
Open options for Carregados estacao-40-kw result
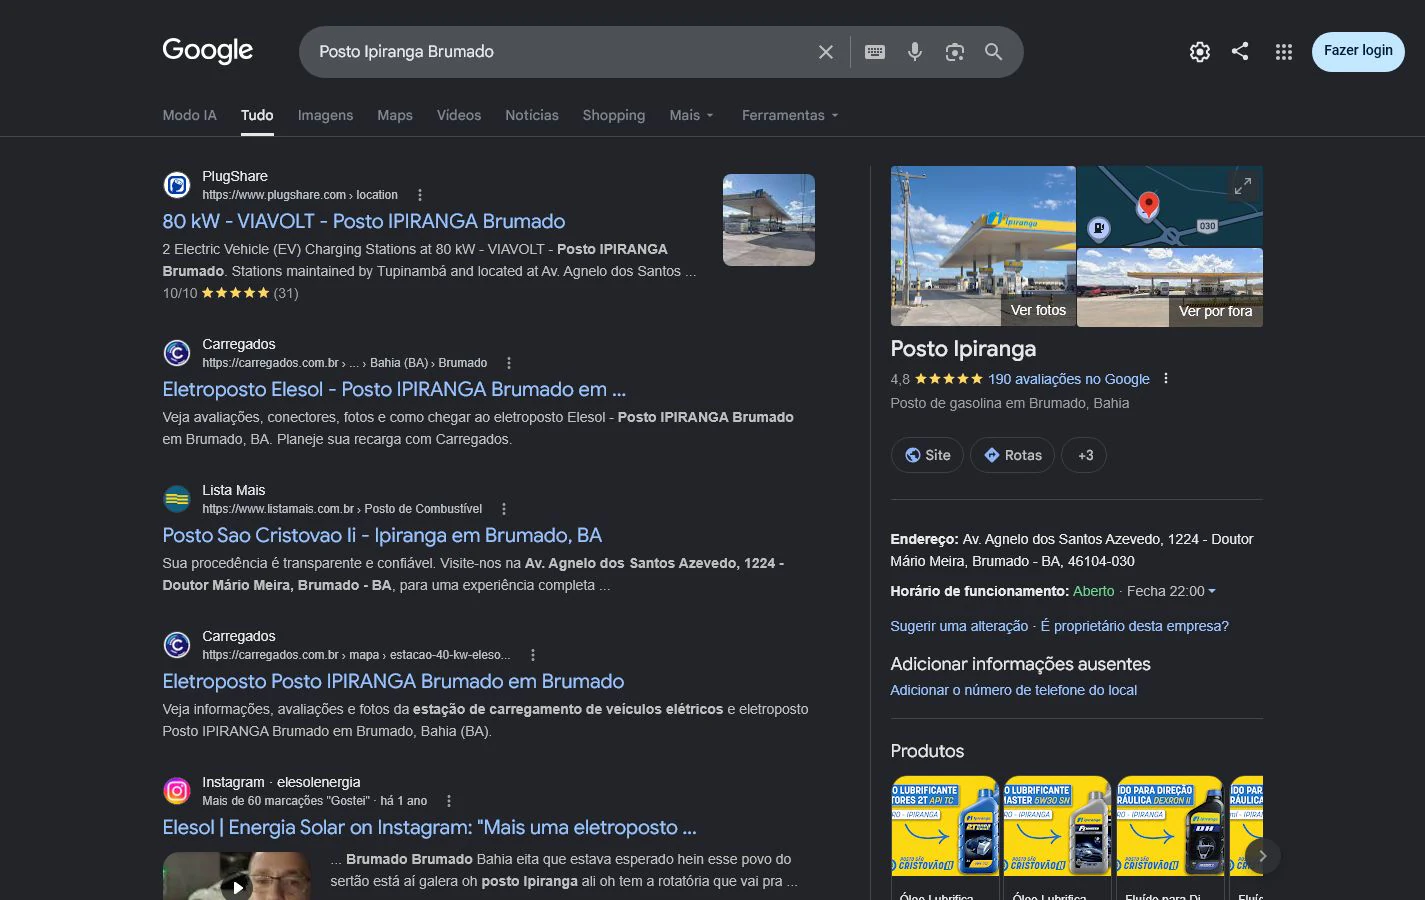click(x=533, y=655)
